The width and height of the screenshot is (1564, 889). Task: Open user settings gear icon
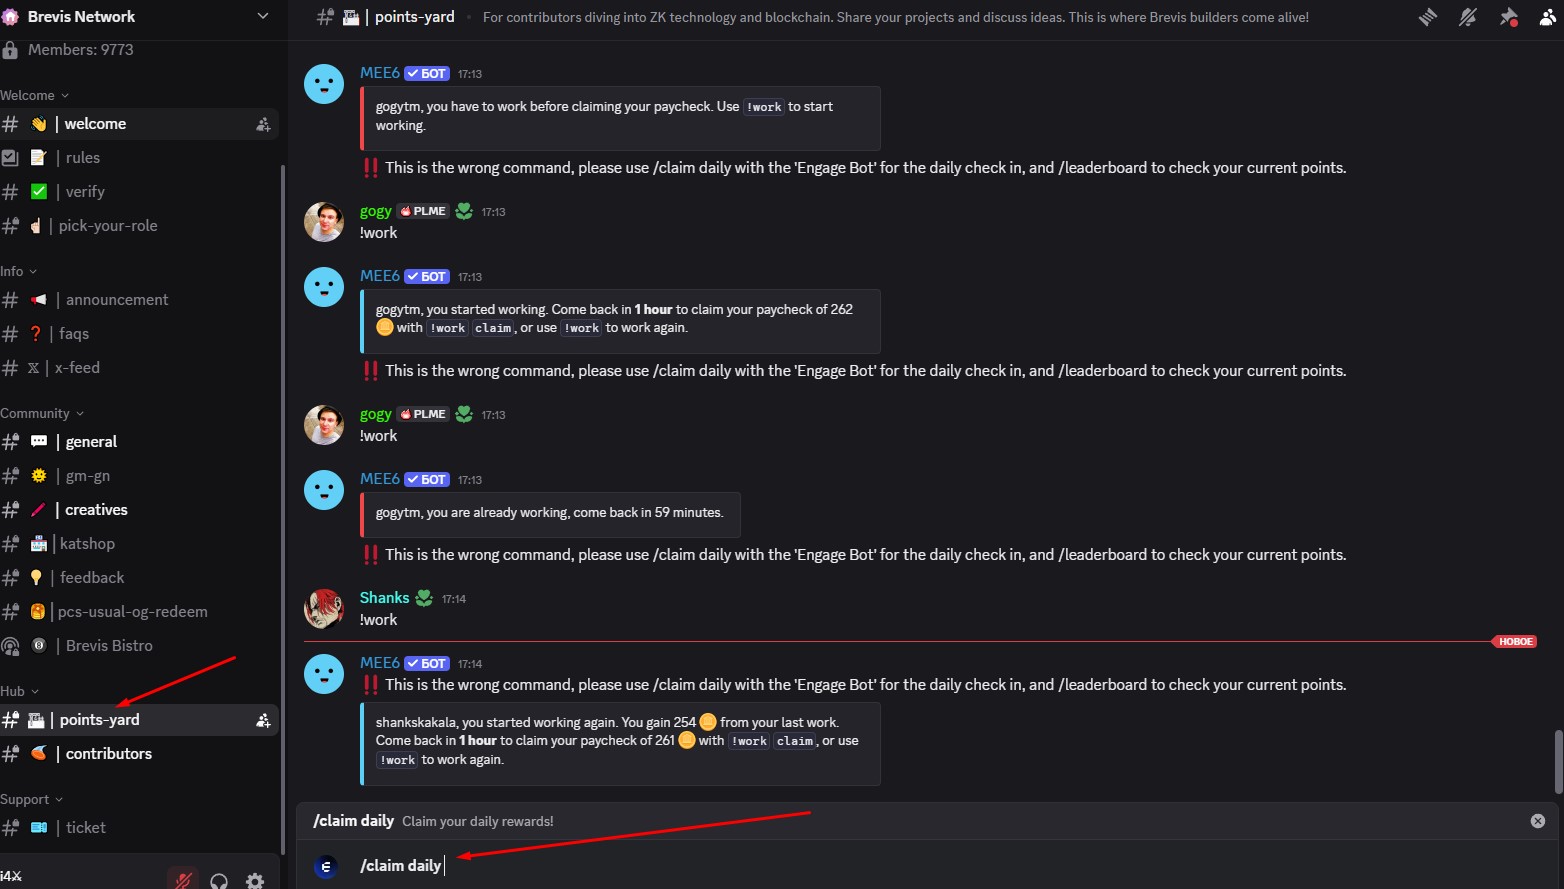(255, 880)
